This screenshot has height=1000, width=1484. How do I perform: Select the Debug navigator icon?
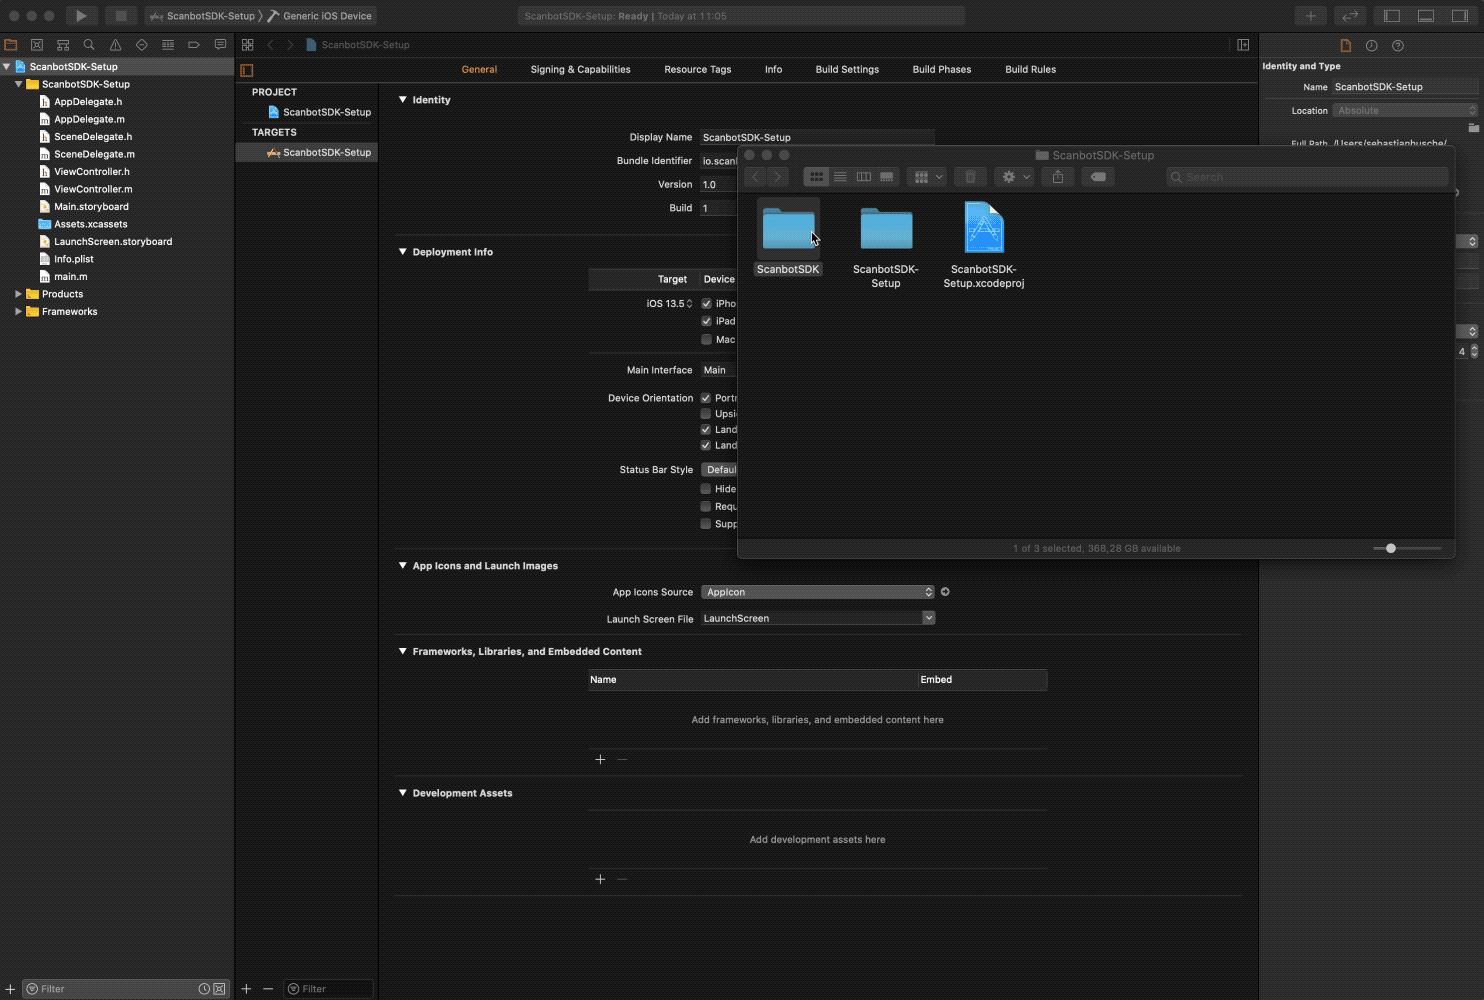tap(167, 44)
